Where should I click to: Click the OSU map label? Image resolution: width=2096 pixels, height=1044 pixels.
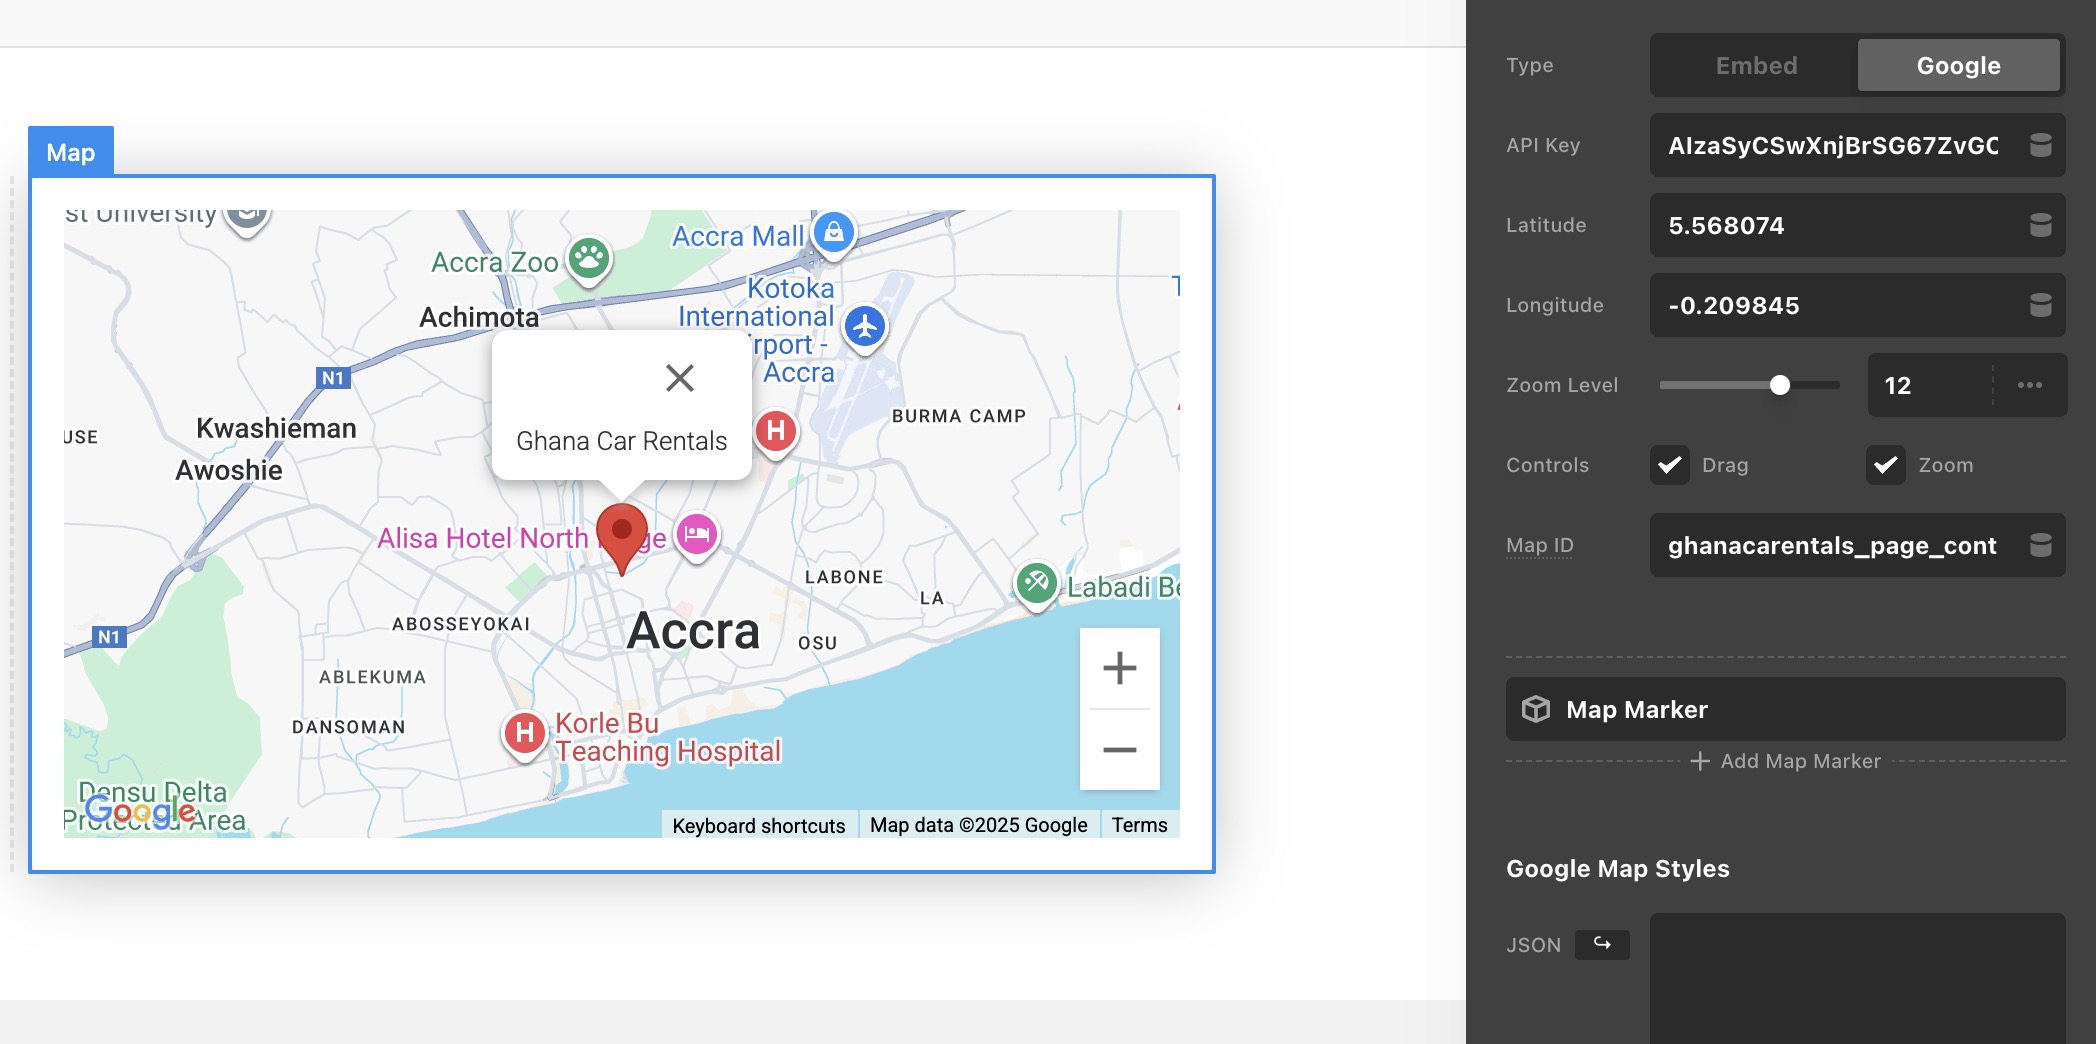(817, 643)
